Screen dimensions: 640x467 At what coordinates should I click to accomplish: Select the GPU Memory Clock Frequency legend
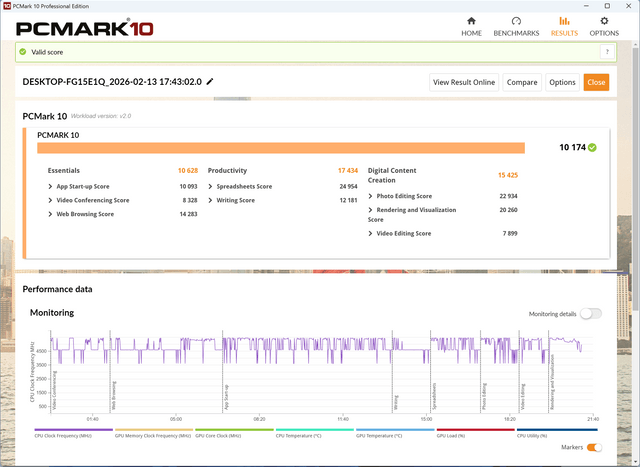pyautogui.click(x=154, y=432)
